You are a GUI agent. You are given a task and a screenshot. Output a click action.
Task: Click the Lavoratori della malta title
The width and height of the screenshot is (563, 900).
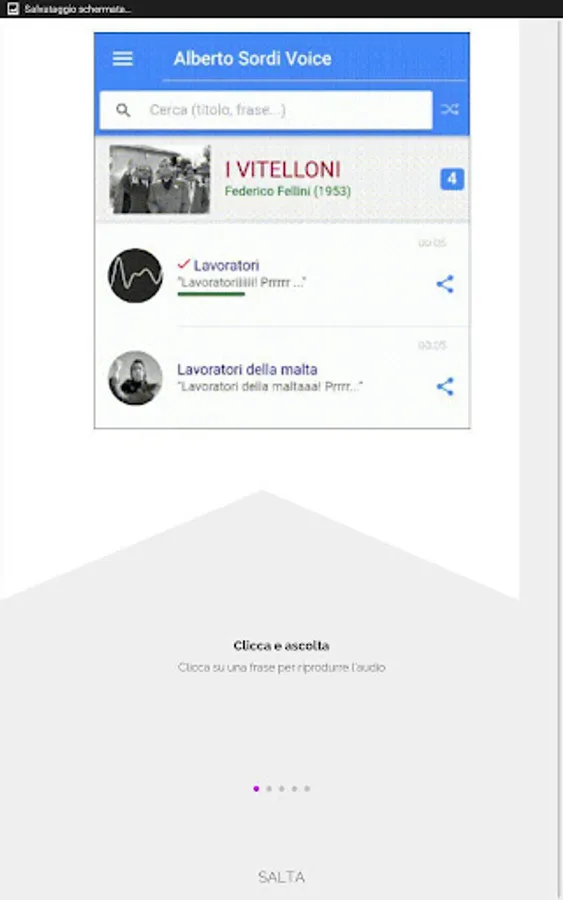[x=247, y=369]
